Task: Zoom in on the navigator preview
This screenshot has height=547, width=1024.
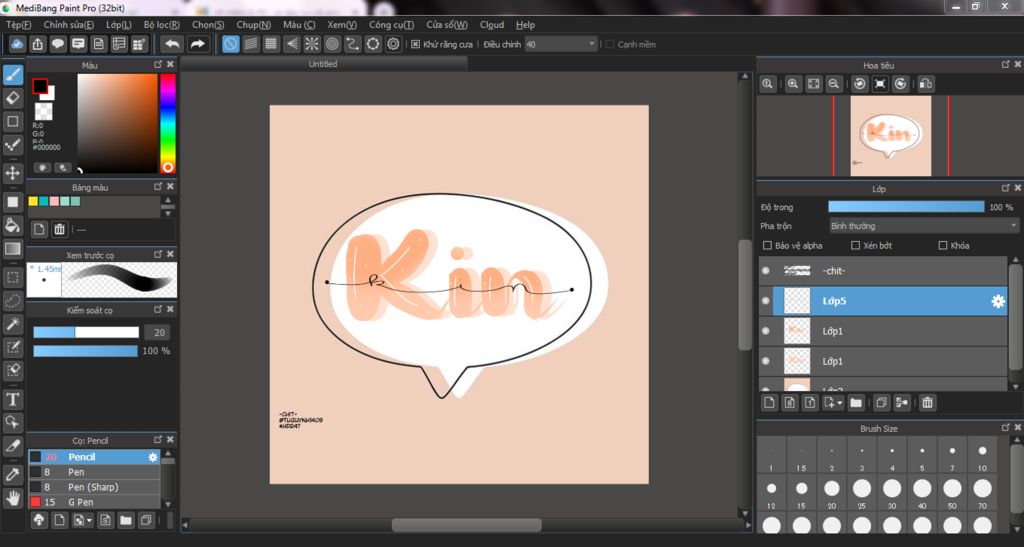Action: tap(793, 84)
